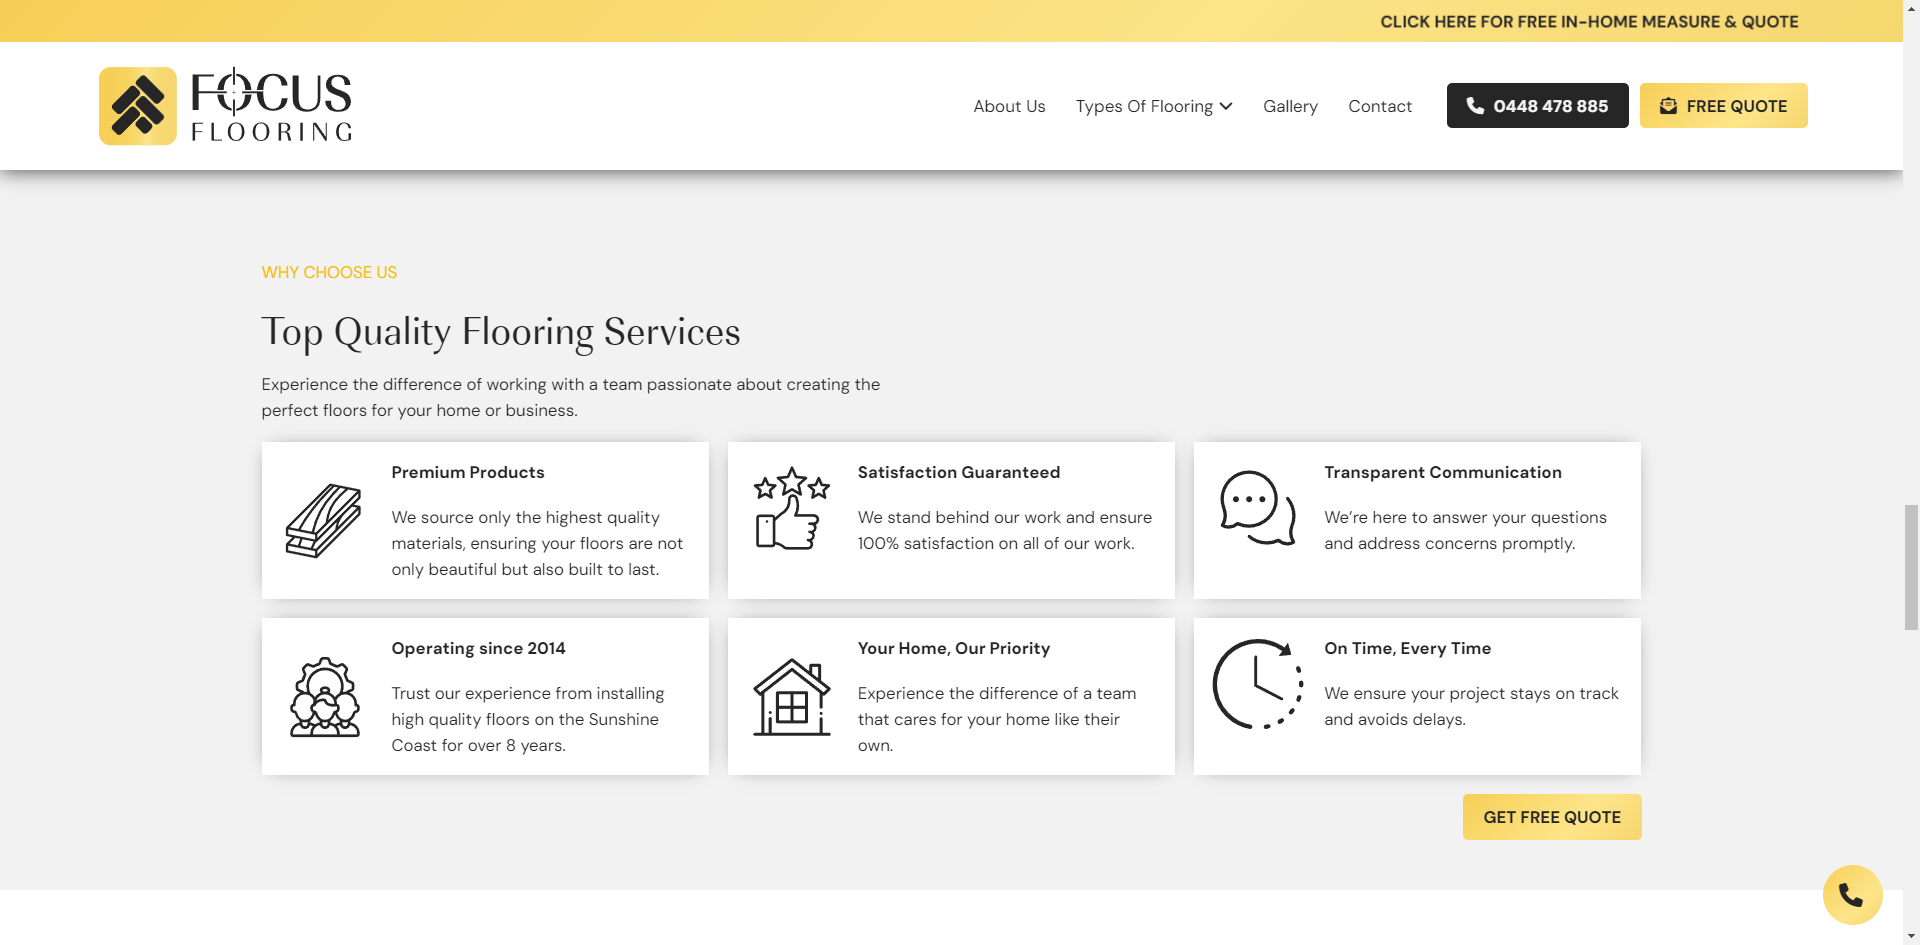The width and height of the screenshot is (1920, 945).
Task: Open the Contact page
Action: point(1380,106)
